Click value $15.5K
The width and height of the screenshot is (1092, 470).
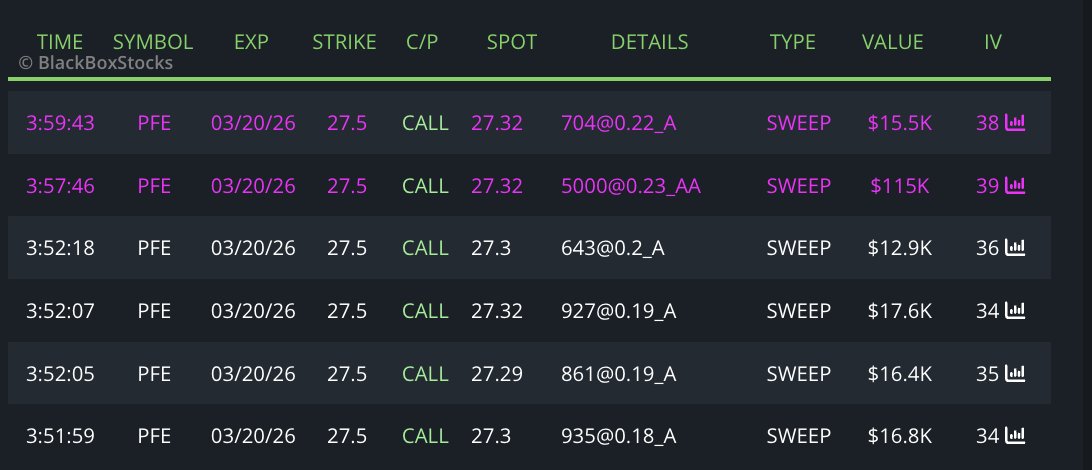pos(900,123)
